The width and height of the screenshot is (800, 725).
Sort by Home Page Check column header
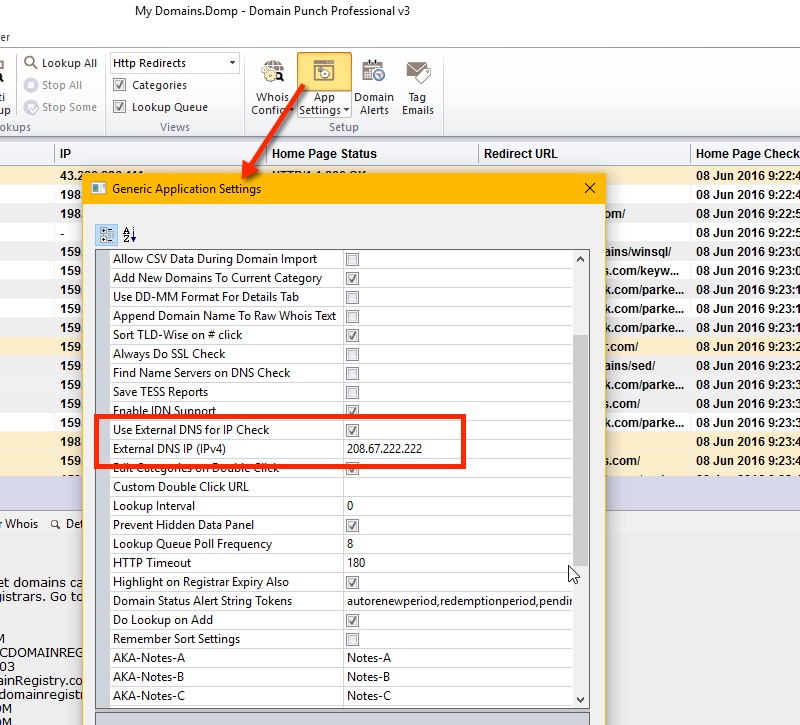[745, 154]
